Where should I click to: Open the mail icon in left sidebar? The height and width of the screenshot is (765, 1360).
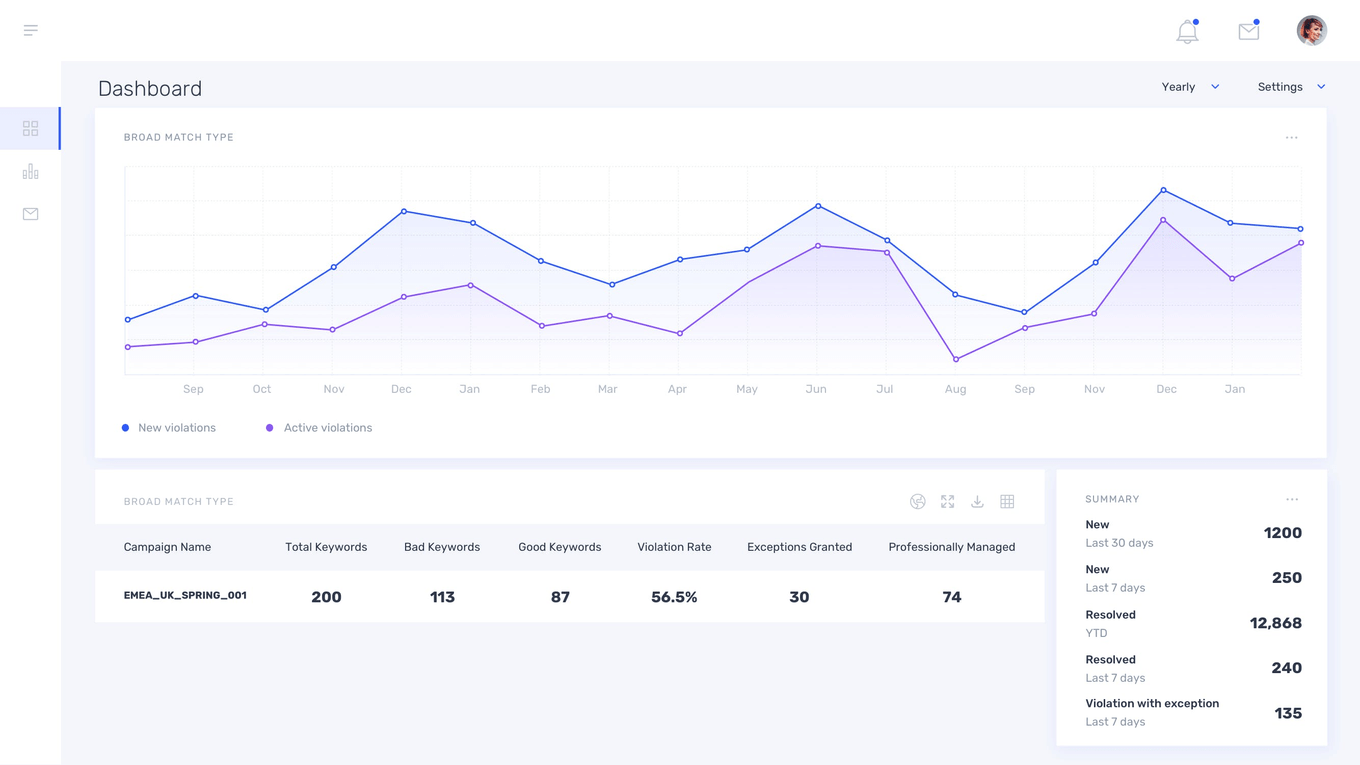click(31, 214)
